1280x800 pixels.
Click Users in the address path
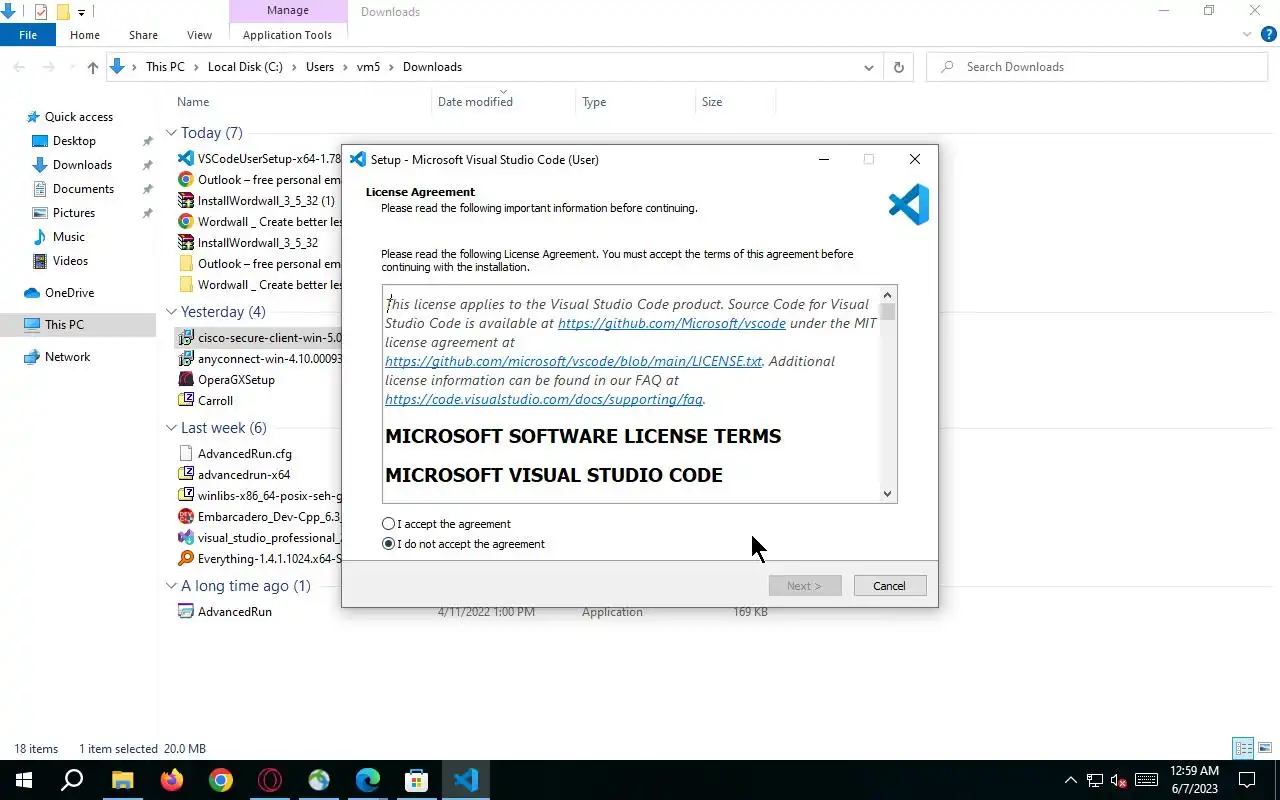[x=320, y=67]
